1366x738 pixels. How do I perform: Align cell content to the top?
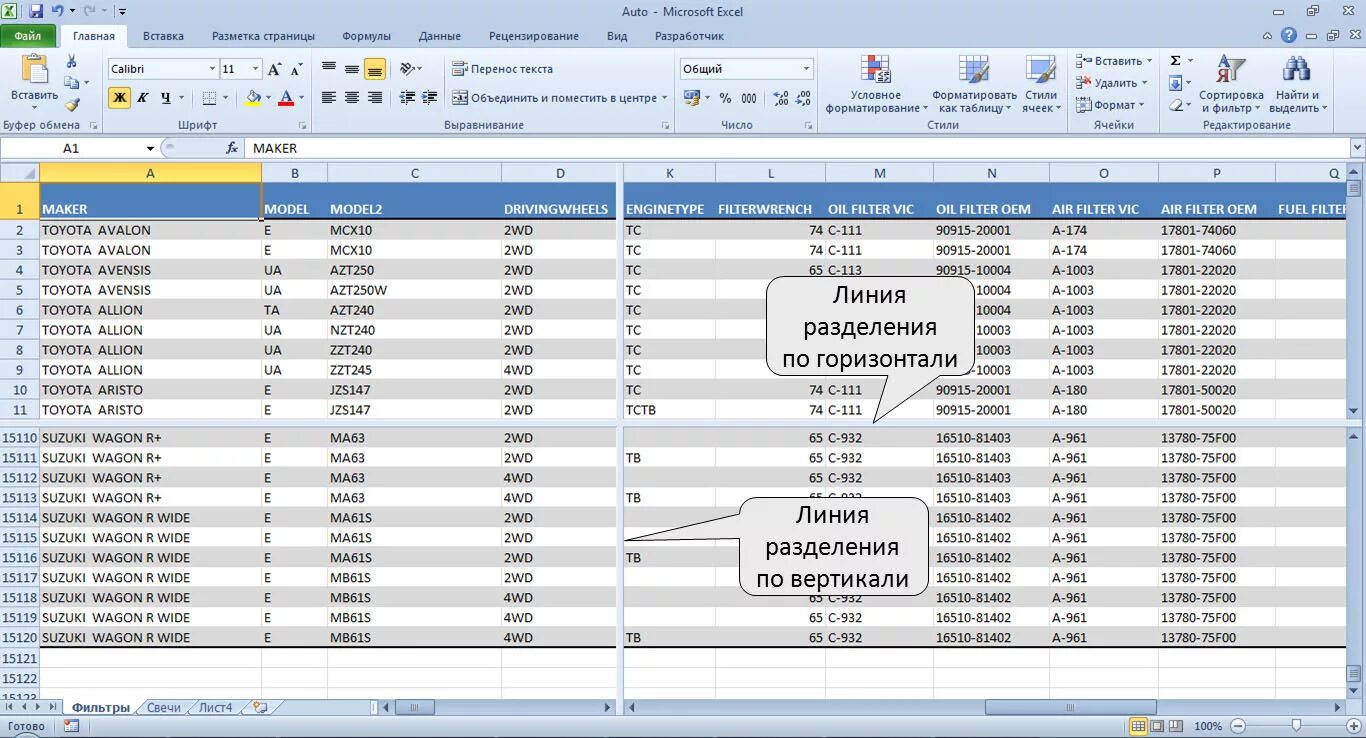pyautogui.click(x=329, y=69)
